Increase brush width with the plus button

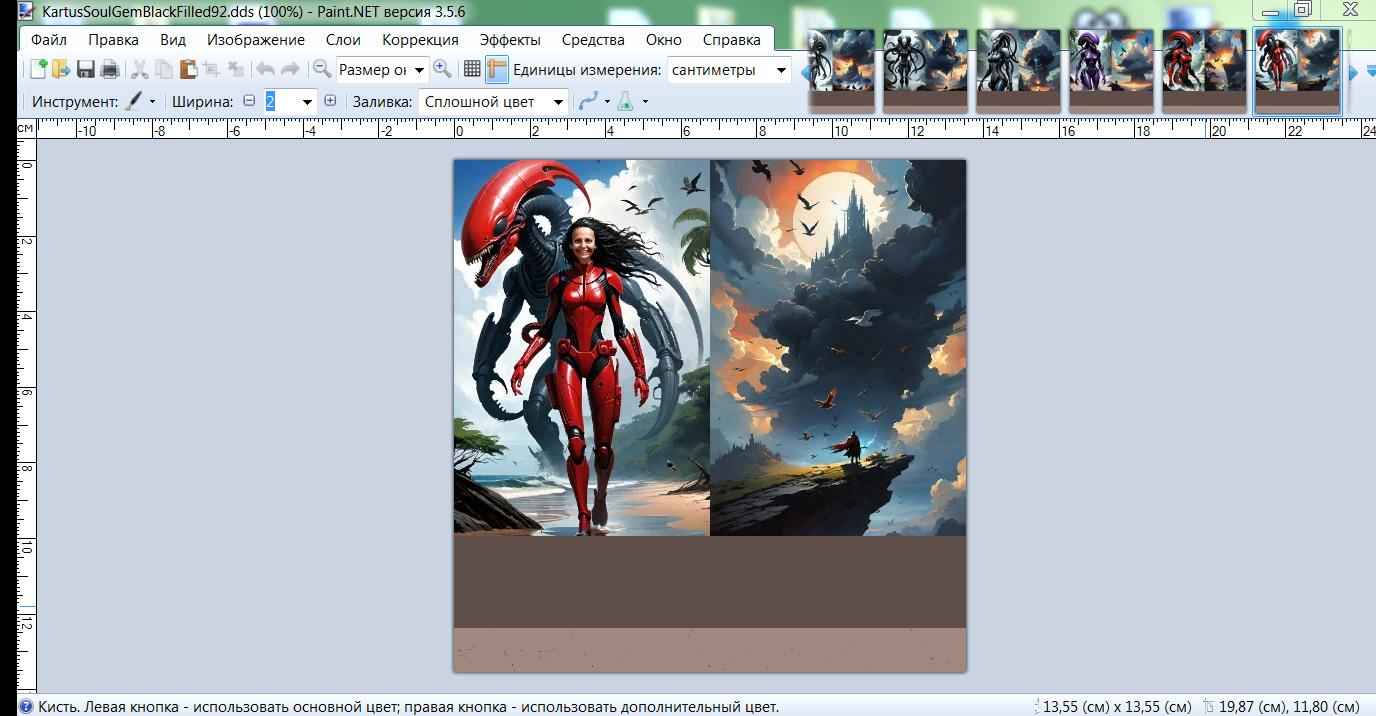pyautogui.click(x=330, y=101)
